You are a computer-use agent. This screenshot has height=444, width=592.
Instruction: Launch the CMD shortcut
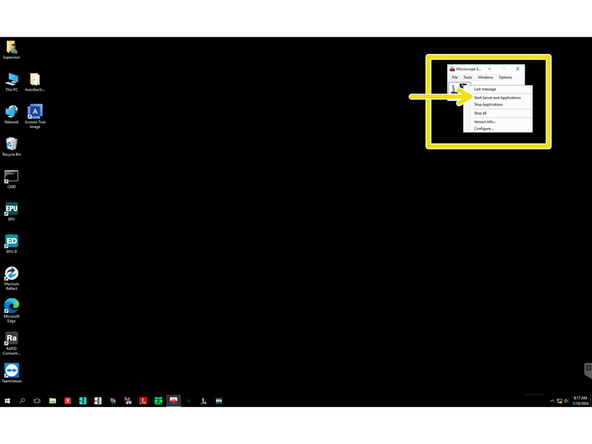tap(11, 179)
